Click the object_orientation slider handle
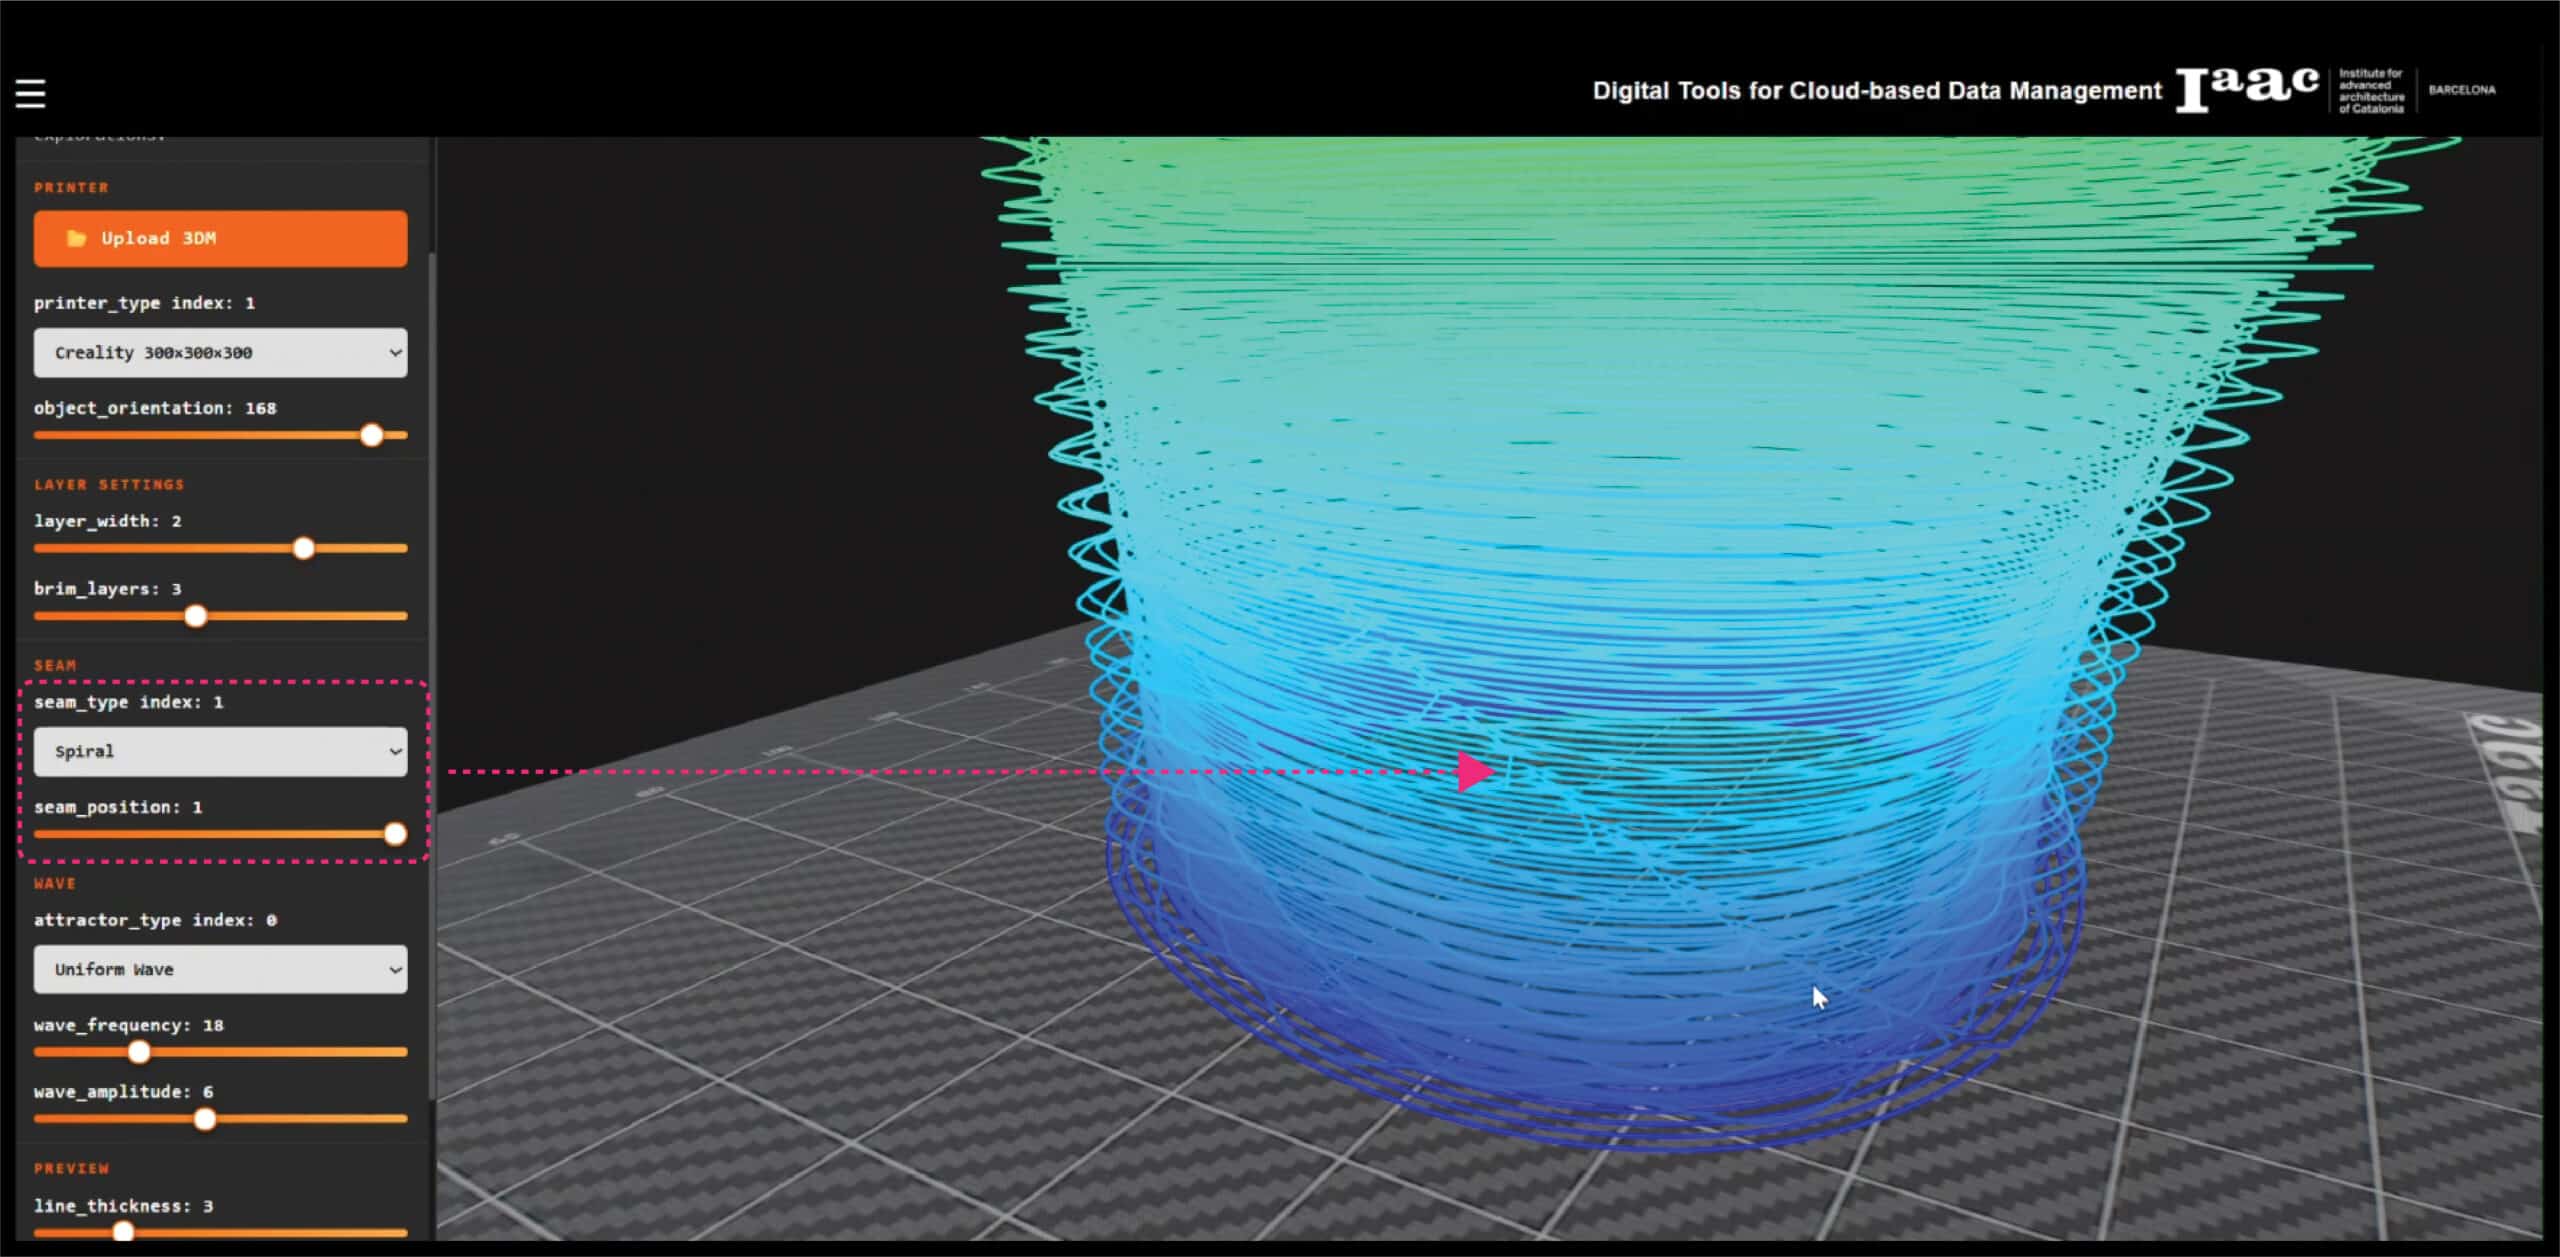2560x1257 pixels. click(x=372, y=435)
